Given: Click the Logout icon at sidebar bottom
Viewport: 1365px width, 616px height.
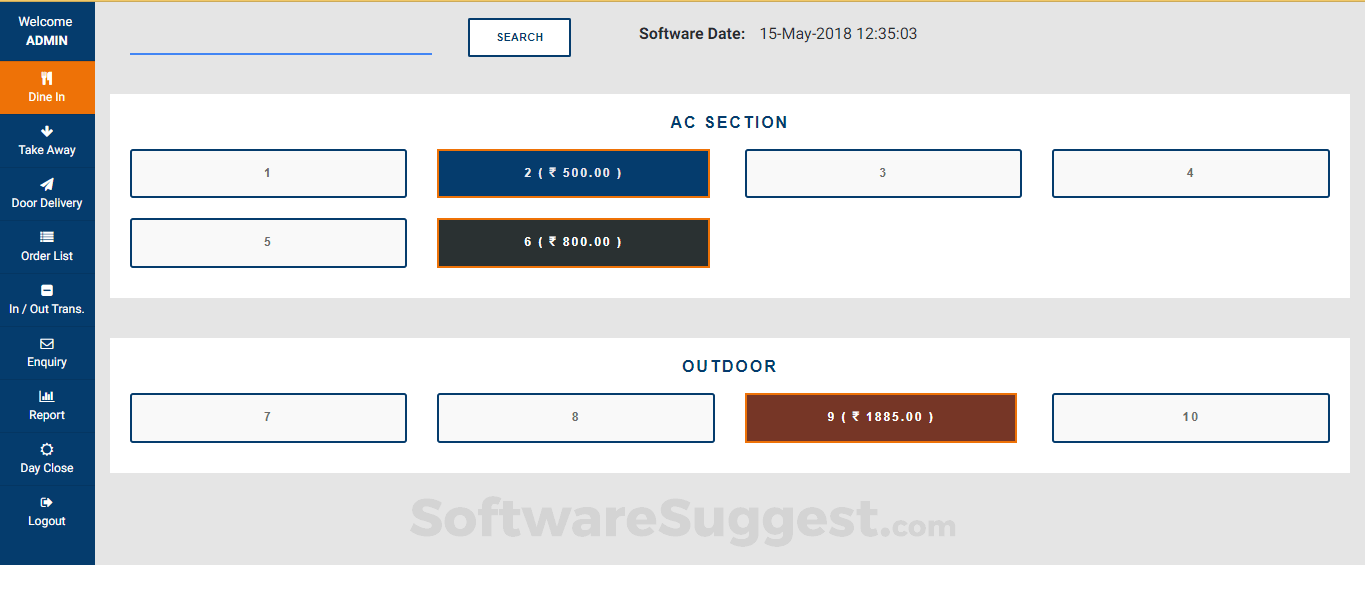Looking at the screenshot, I should point(47,503).
